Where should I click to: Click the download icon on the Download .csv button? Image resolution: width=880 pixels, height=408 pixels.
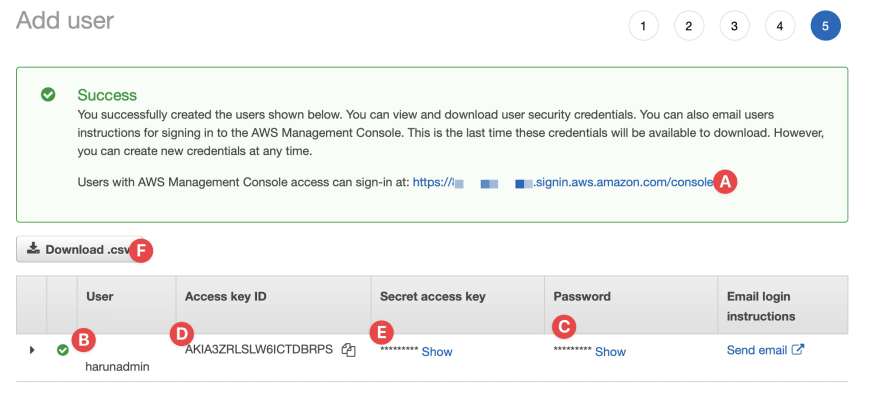[x=33, y=248]
